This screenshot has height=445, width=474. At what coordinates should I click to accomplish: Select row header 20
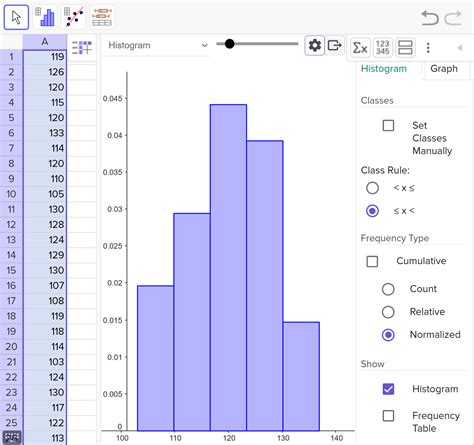[11, 347]
